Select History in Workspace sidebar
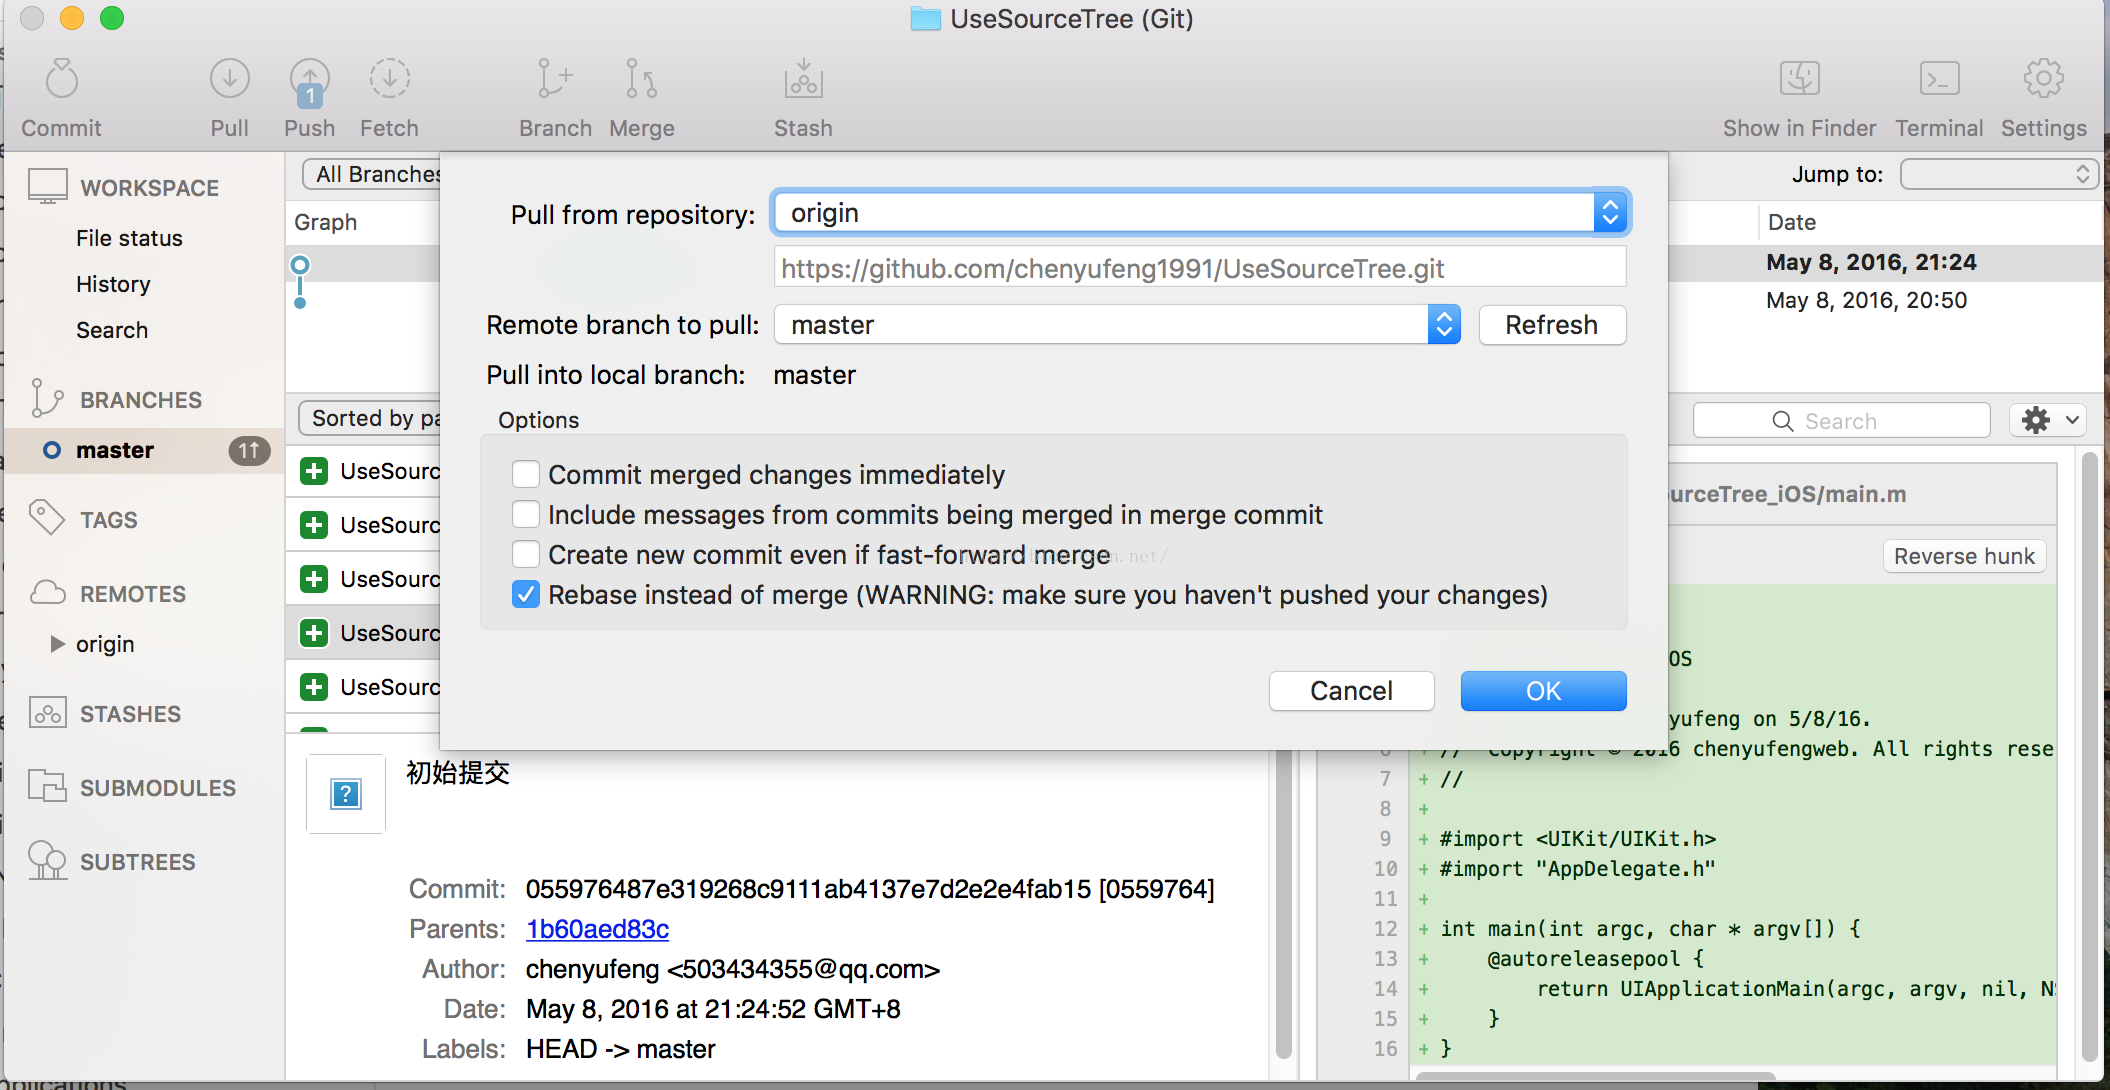 coord(113,284)
